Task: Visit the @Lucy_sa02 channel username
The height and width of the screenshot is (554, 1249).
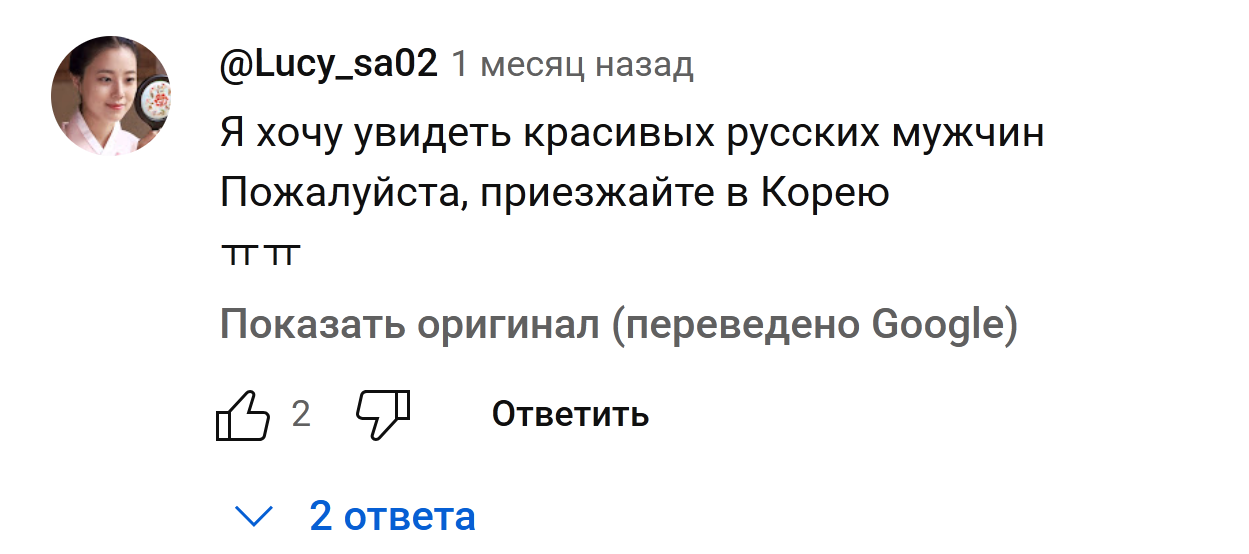Action: point(329,65)
